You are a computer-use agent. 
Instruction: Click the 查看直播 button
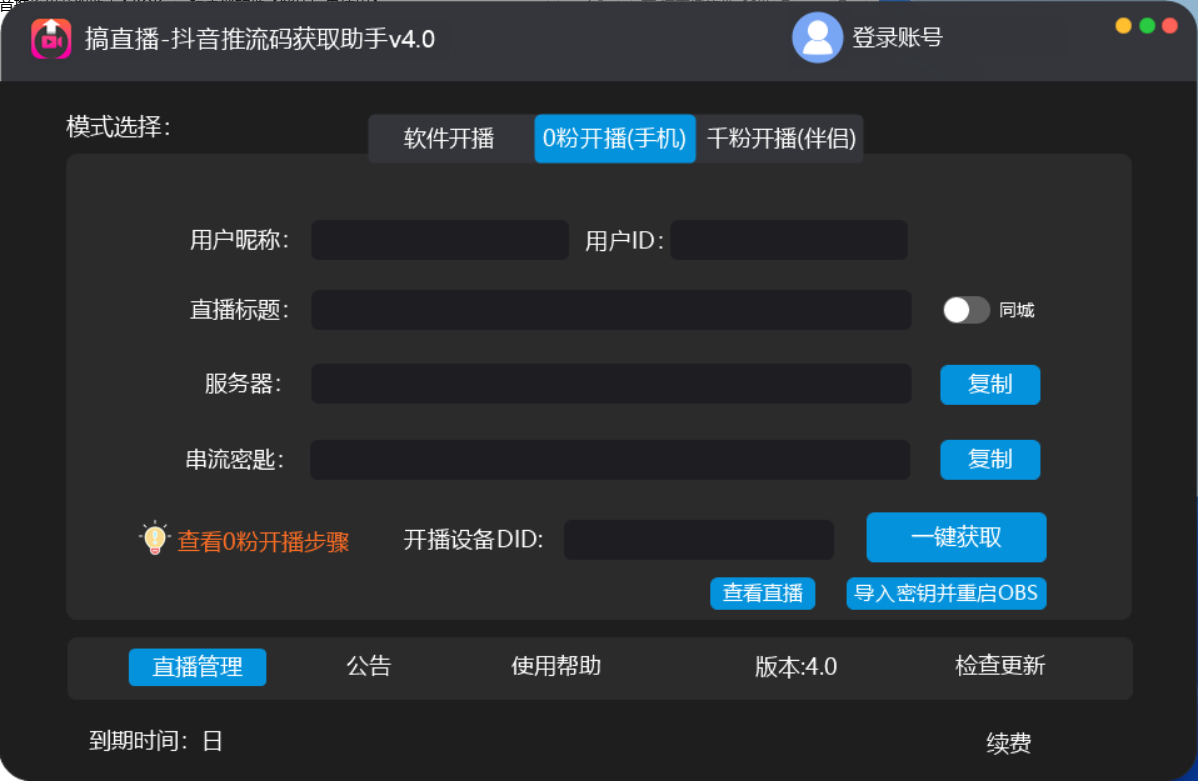click(x=762, y=594)
